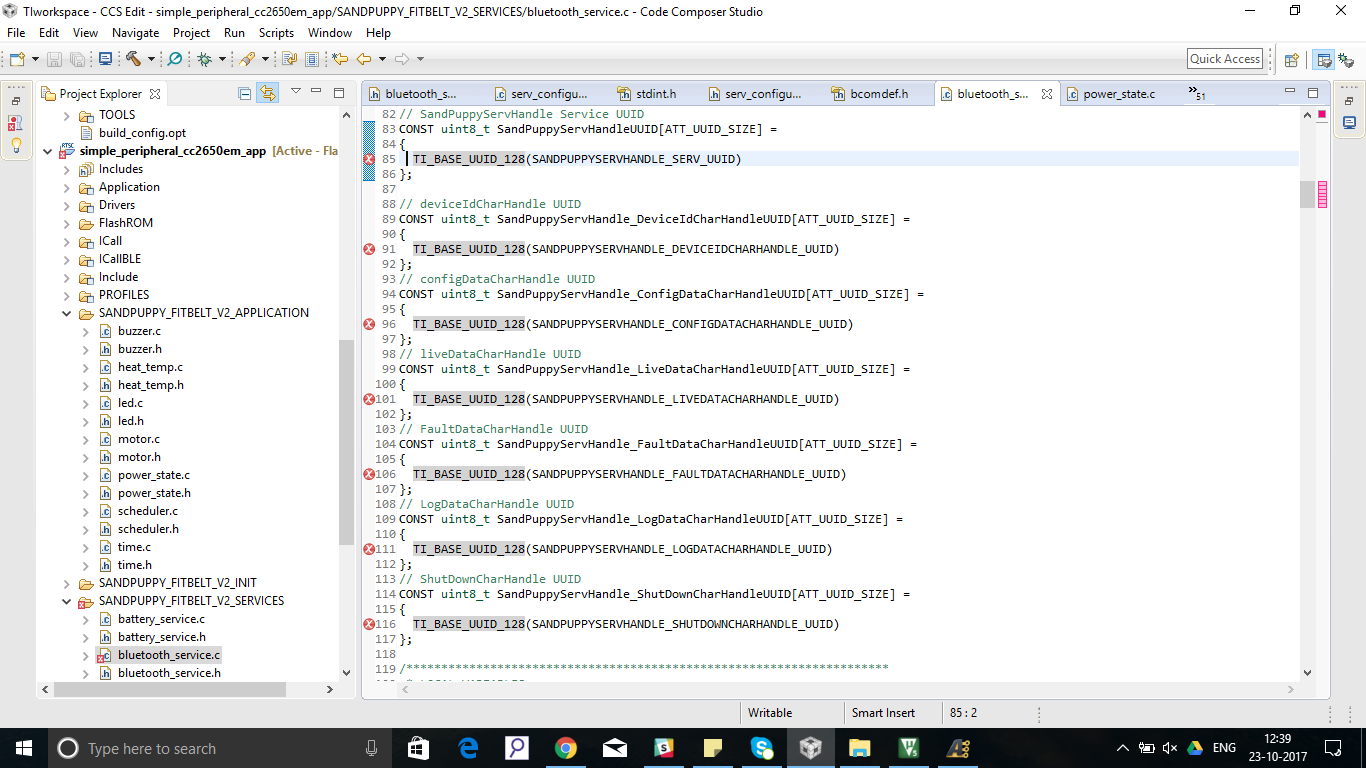Click the flash pen toolbar icon
Screen dimensions: 1366x768
(247, 59)
